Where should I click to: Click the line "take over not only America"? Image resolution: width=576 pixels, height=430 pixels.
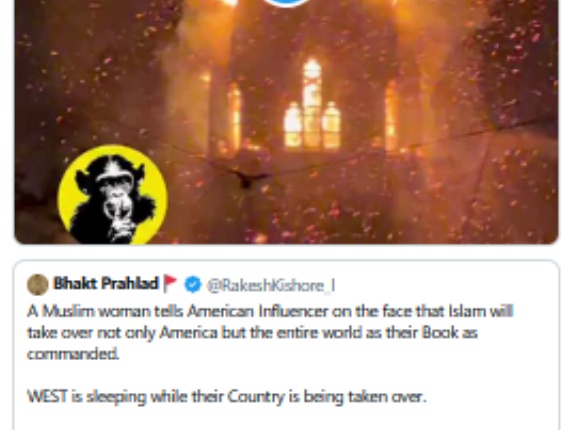tap(252, 333)
